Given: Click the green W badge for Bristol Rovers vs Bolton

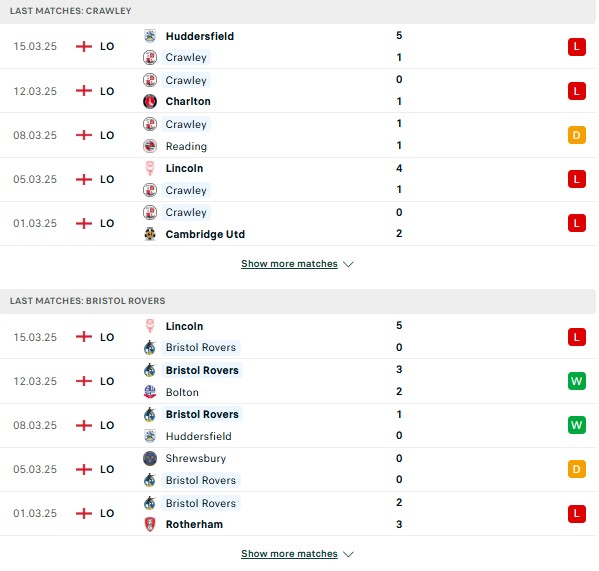Looking at the screenshot, I should [x=576, y=381].
